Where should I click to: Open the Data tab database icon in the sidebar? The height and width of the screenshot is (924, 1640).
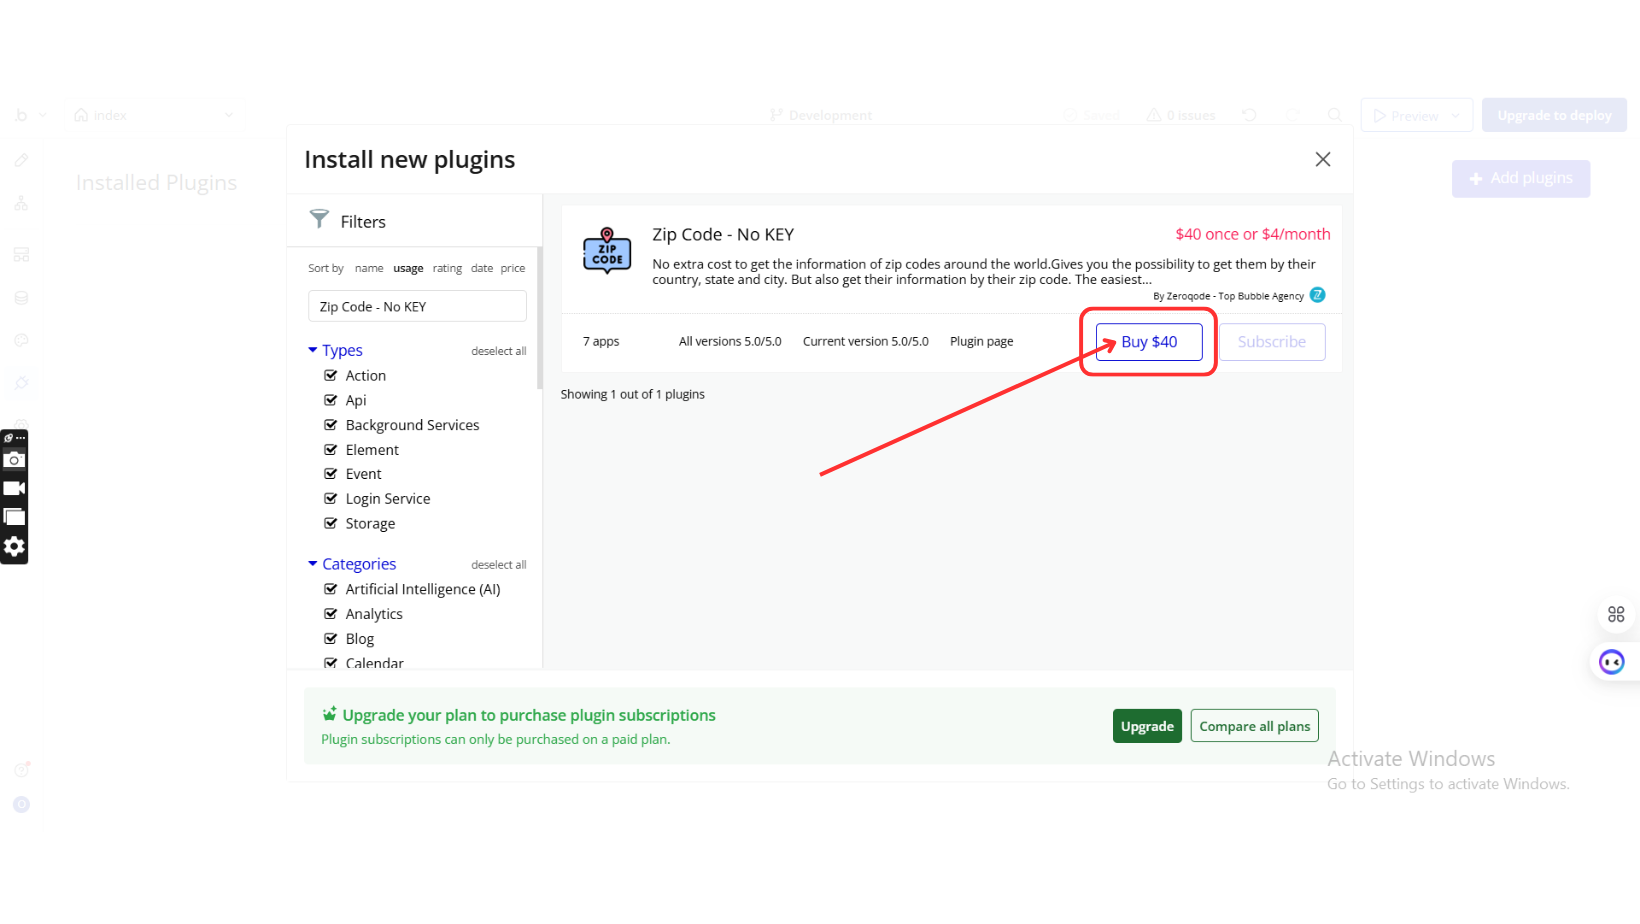(x=21, y=298)
